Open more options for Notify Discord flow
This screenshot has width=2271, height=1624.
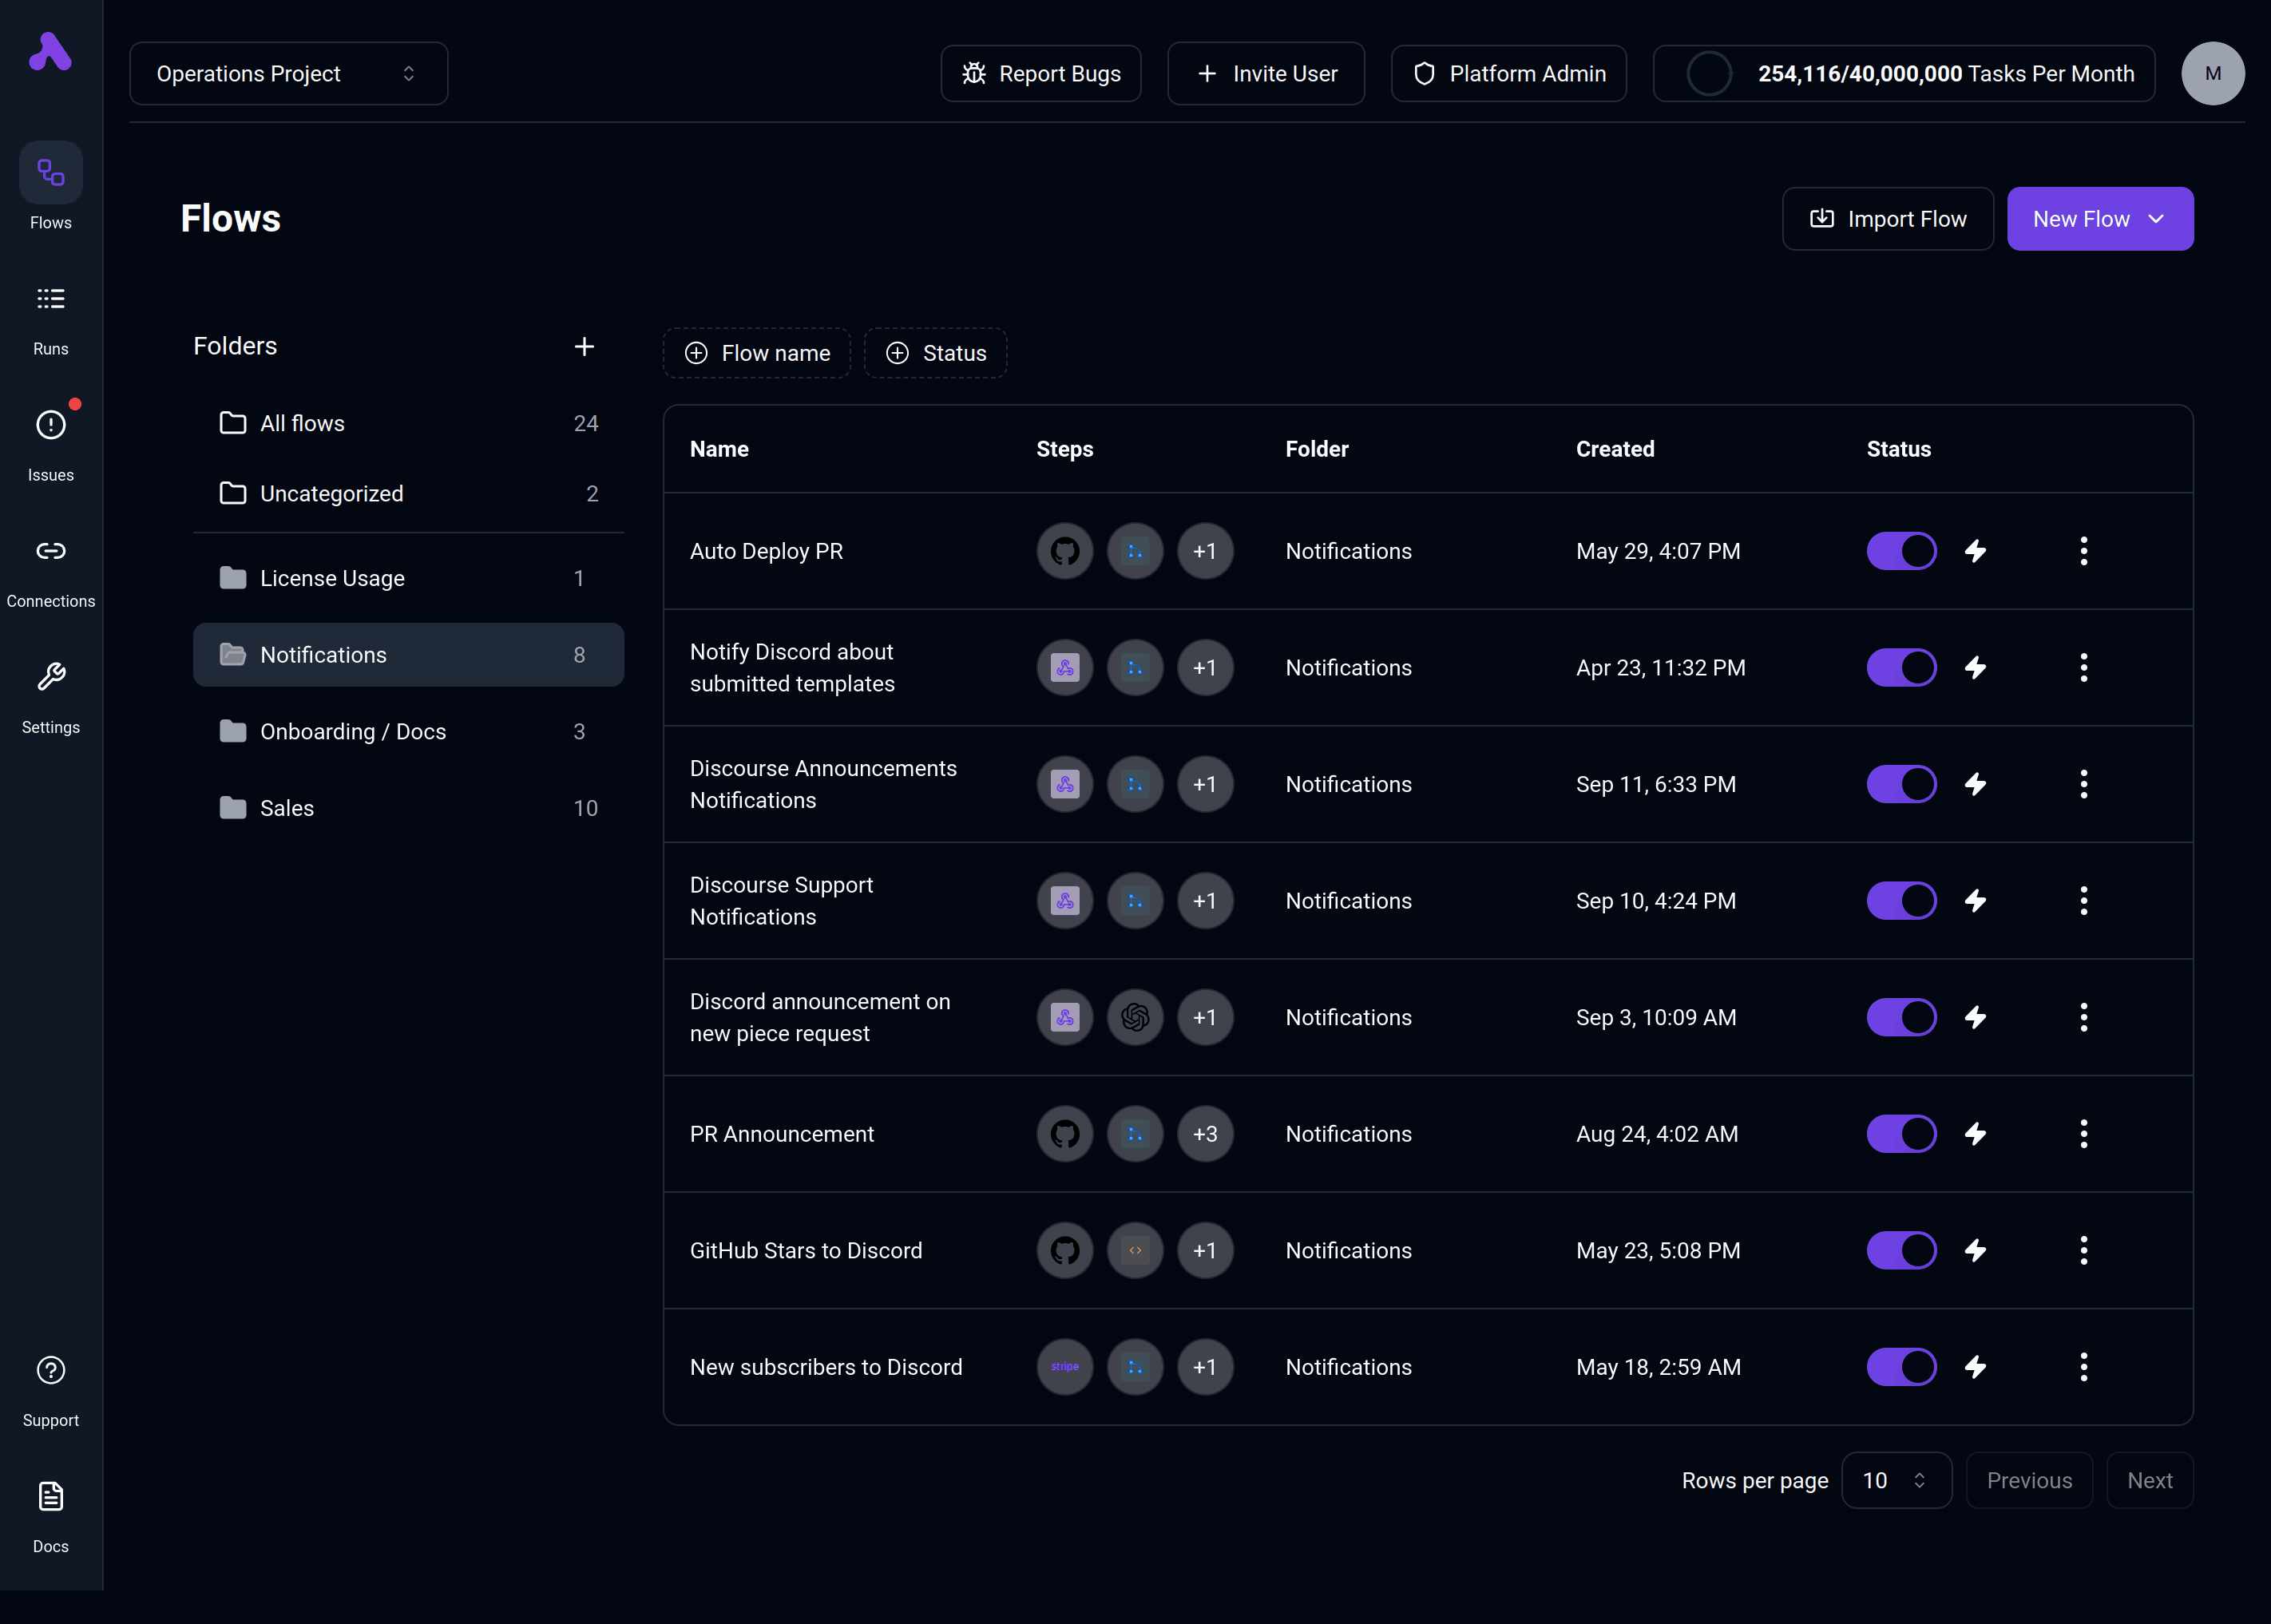2084,668
